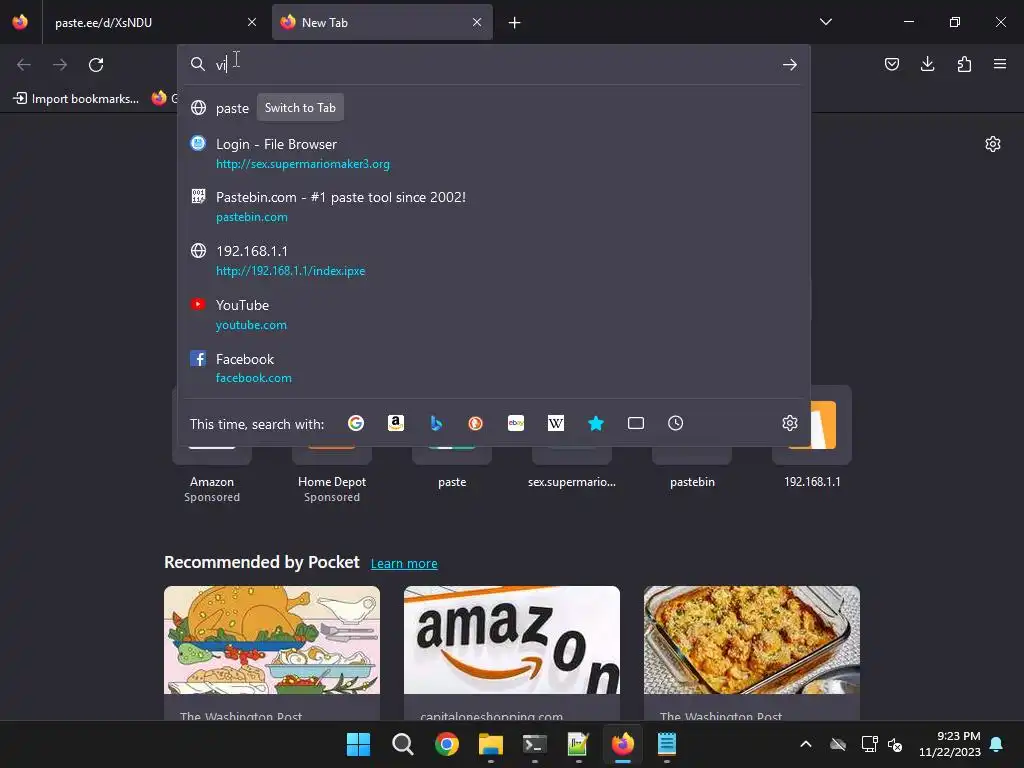Search in open Tabs icon

click(635, 423)
